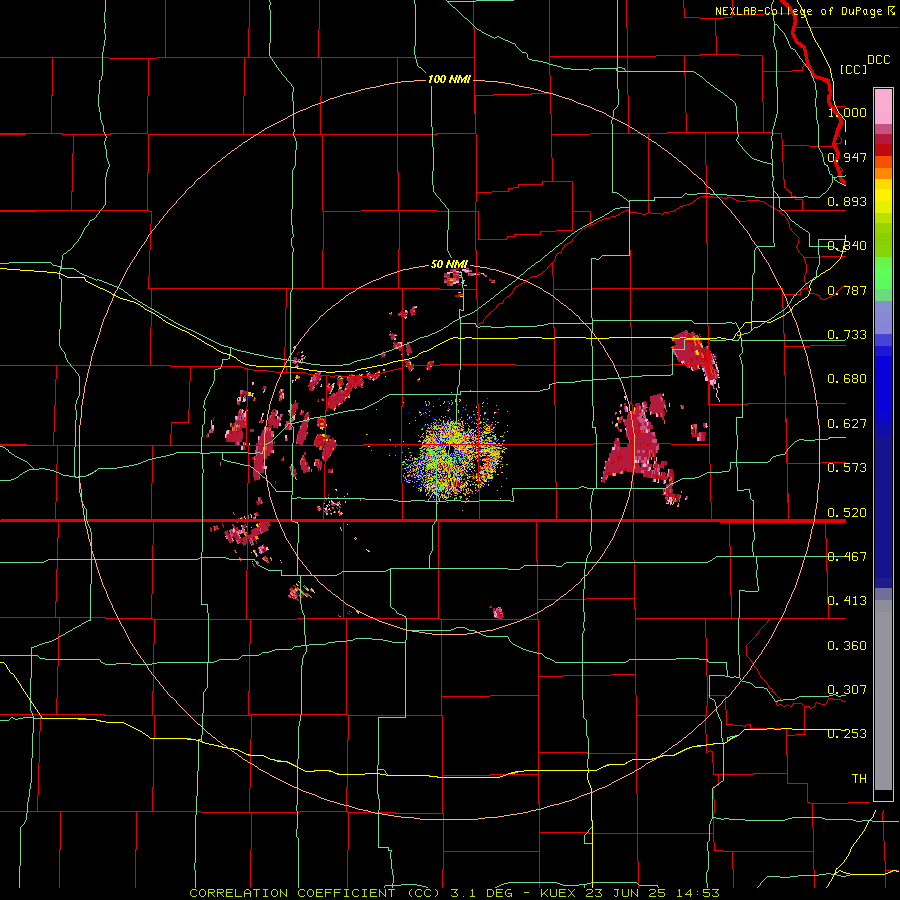Pick the gray color bar segment

point(883,695)
